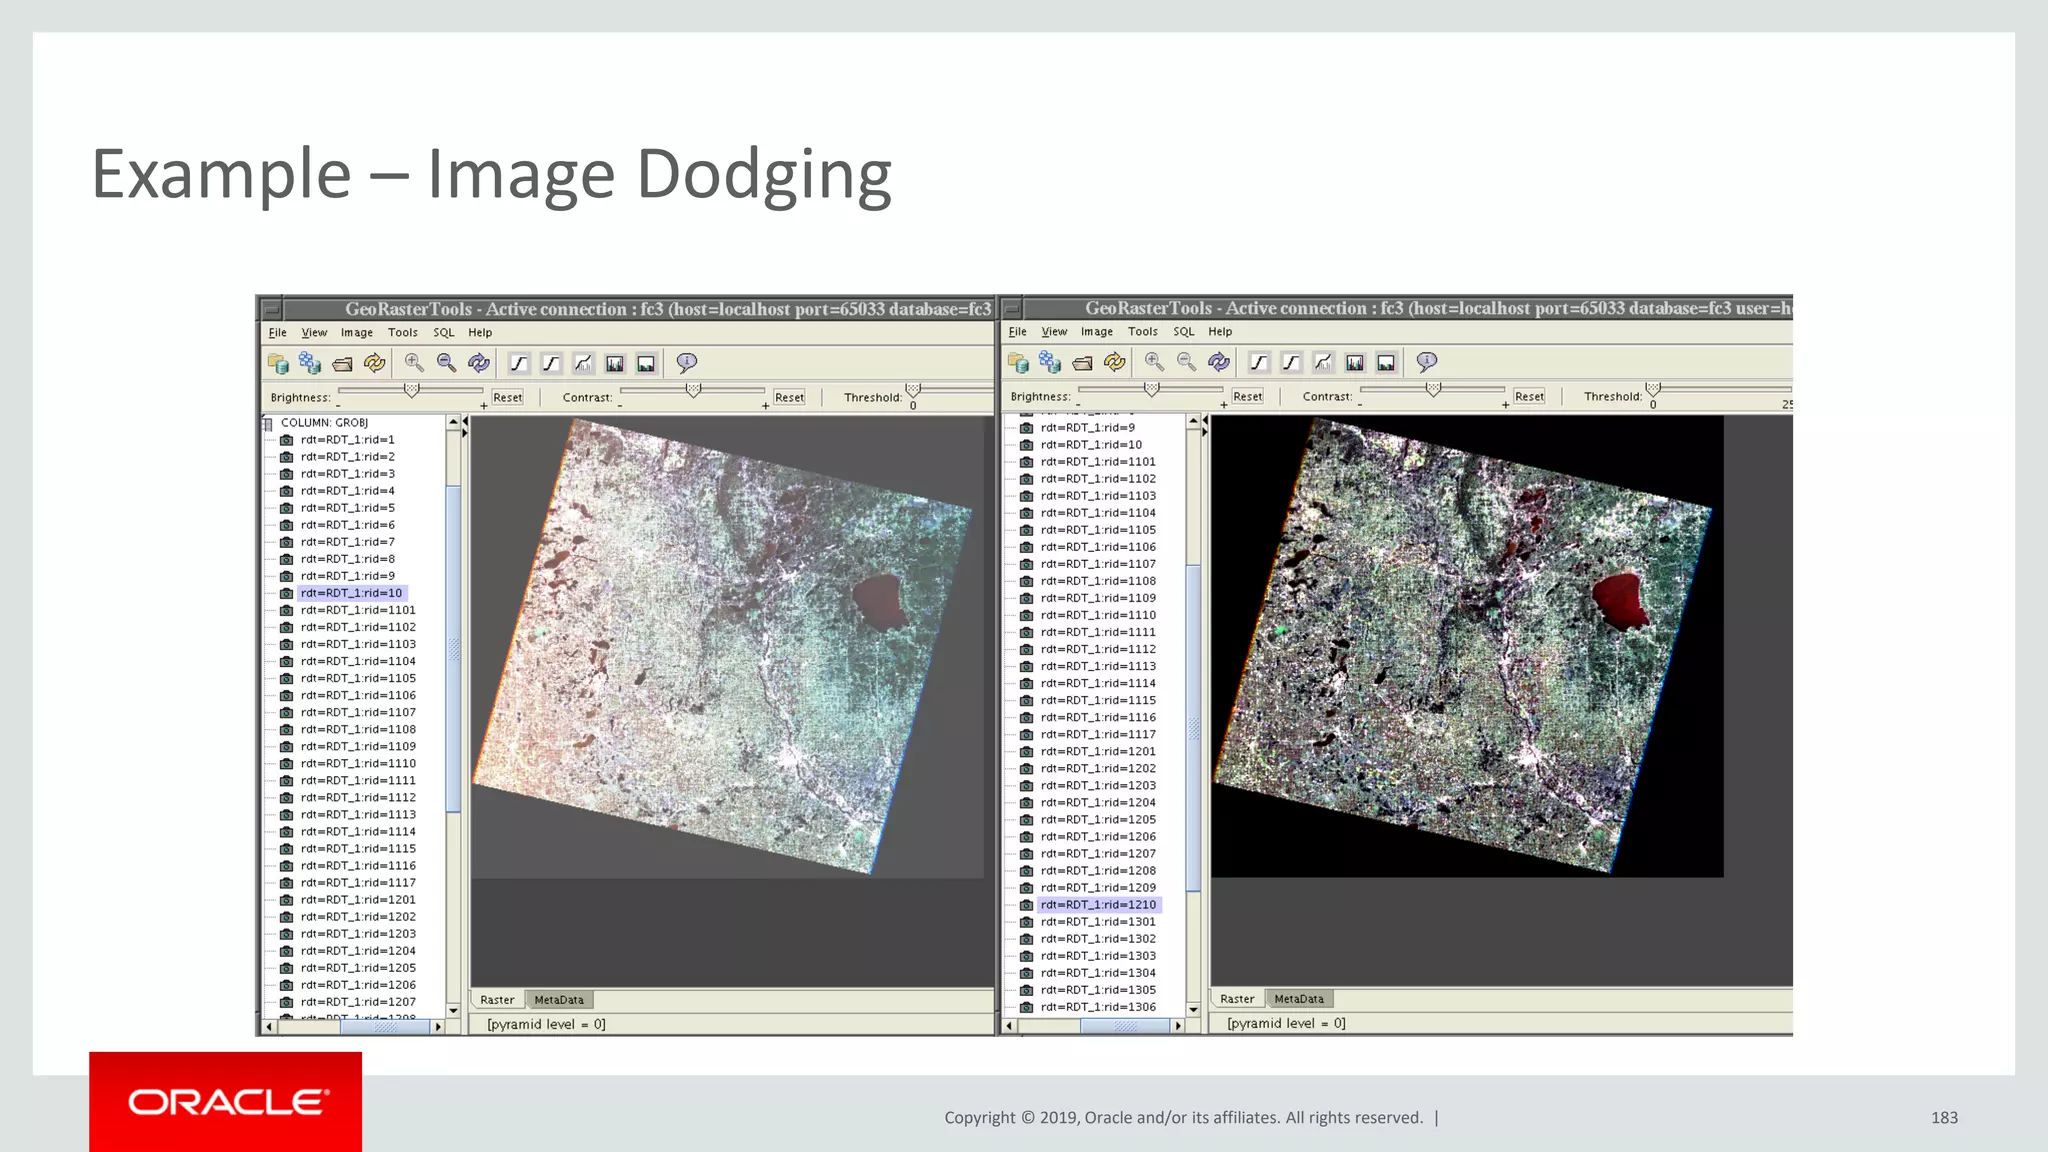2048x1152 pixels.
Task: Select rdt=RDT_1:rid=1 in left window list
Action: 347,440
